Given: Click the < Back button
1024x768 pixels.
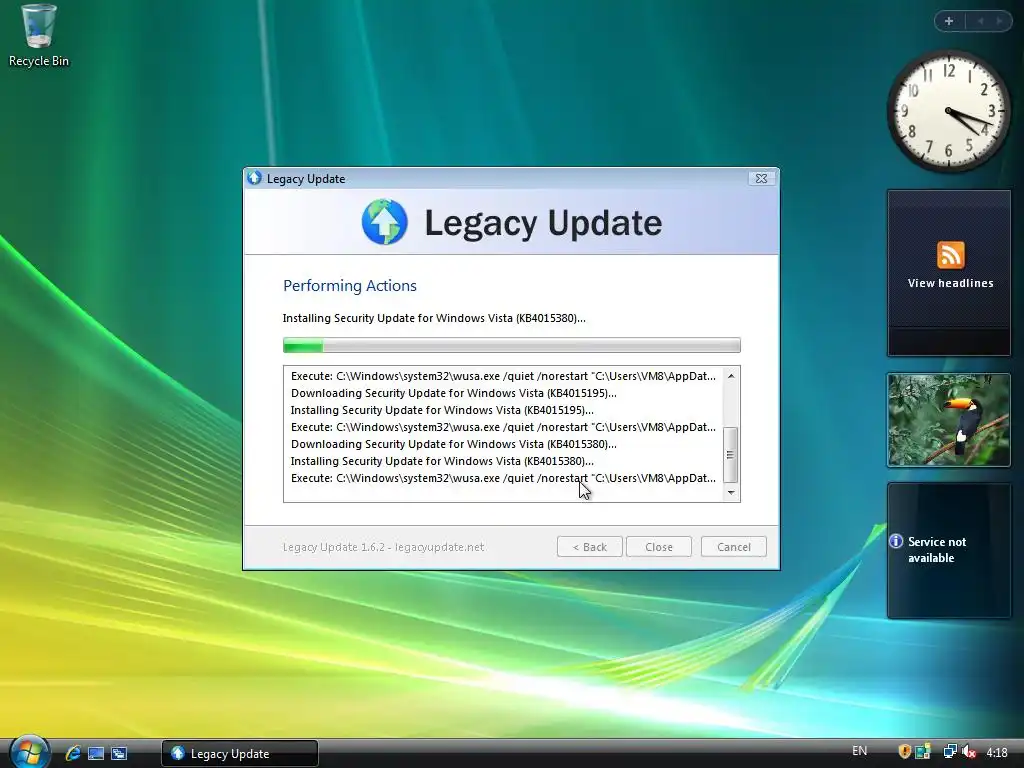Looking at the screenshot, I should click(x=590, y=547).
